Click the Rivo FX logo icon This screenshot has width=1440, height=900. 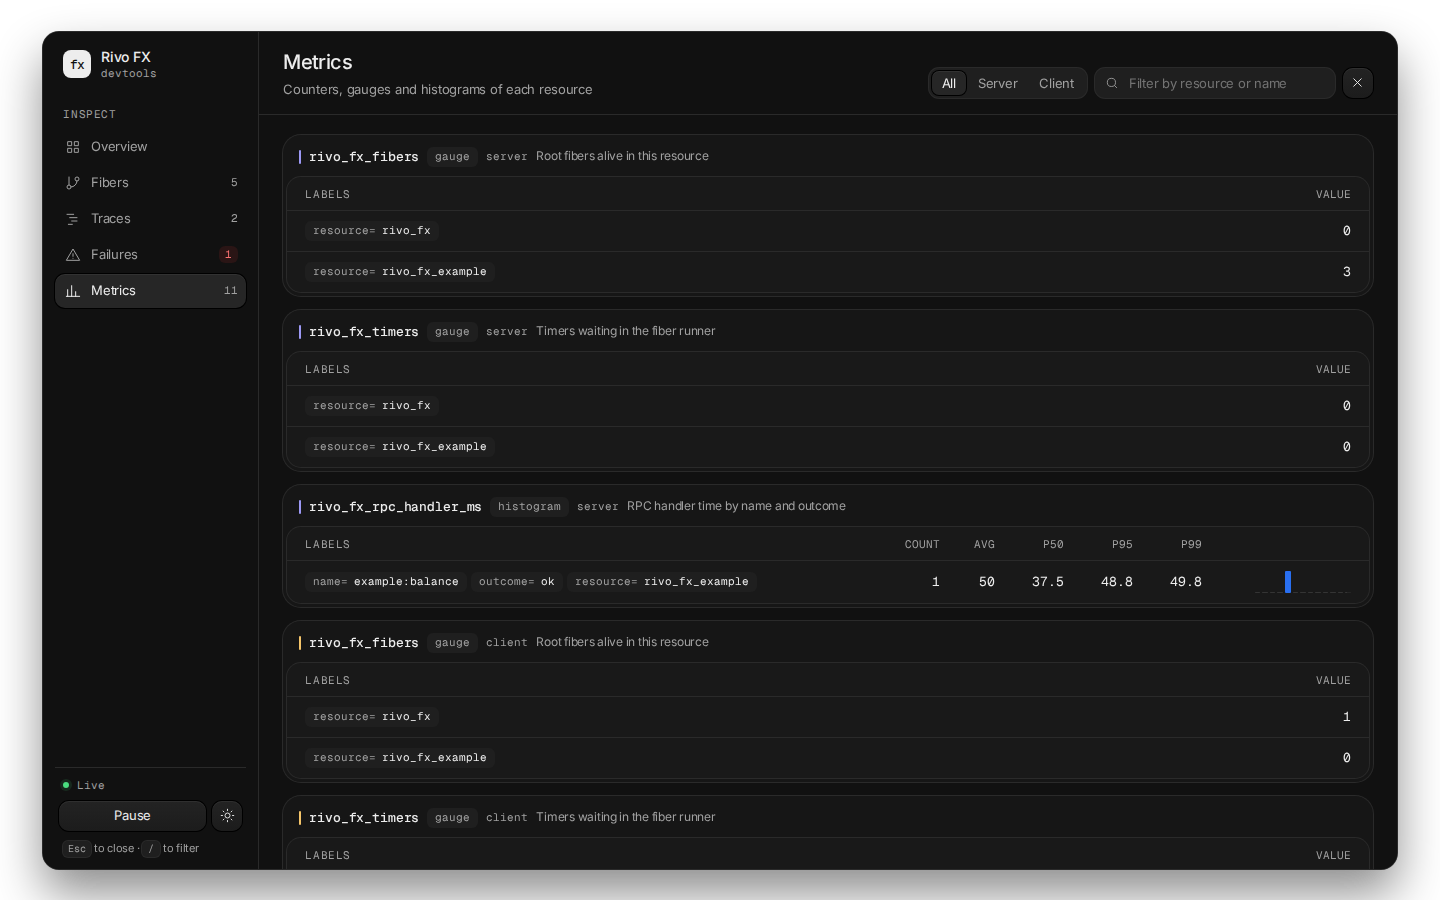coord(77,64)
